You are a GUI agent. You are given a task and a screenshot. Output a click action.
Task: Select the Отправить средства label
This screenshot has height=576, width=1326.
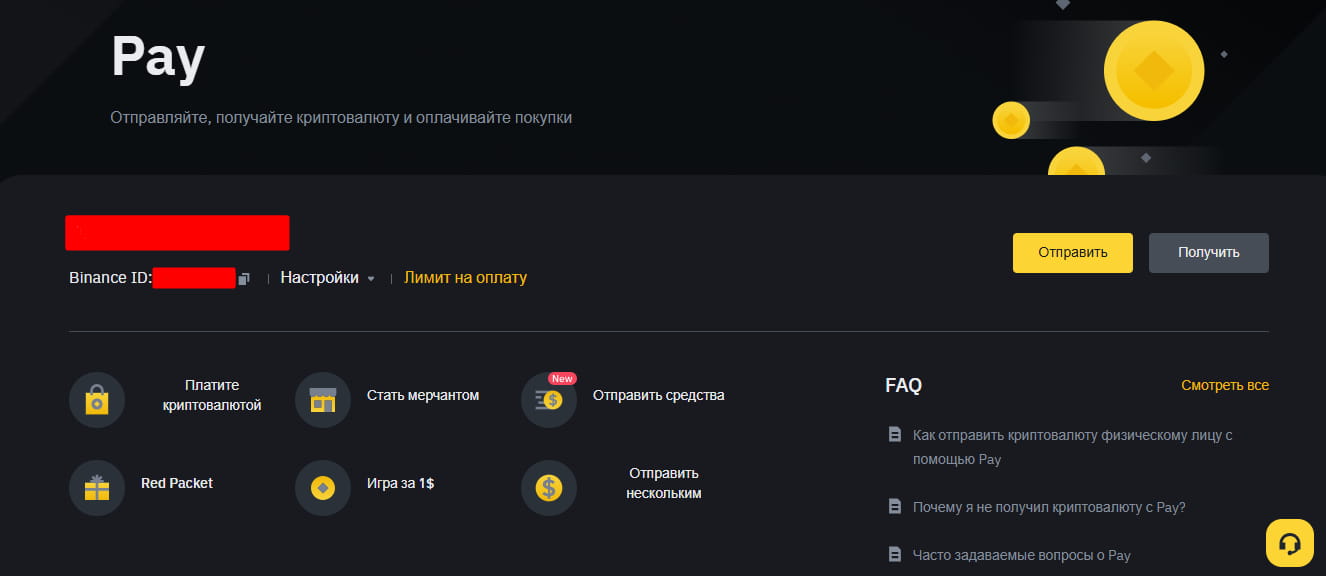[x=659, y=395]
